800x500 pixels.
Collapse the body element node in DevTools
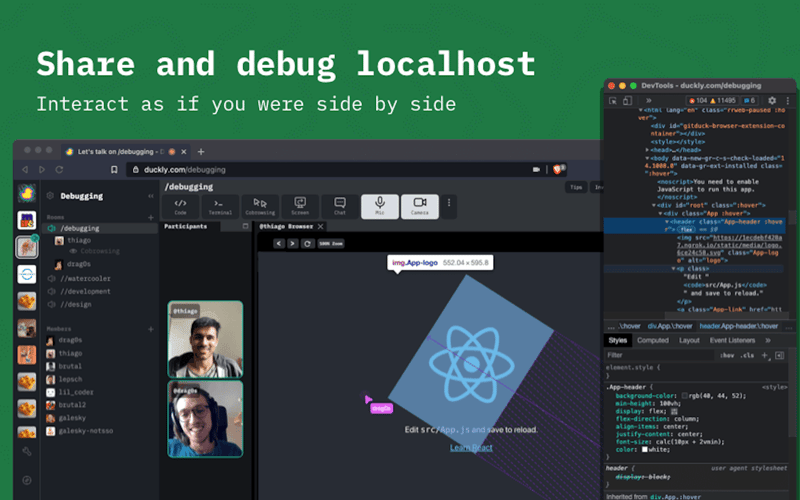647,158
